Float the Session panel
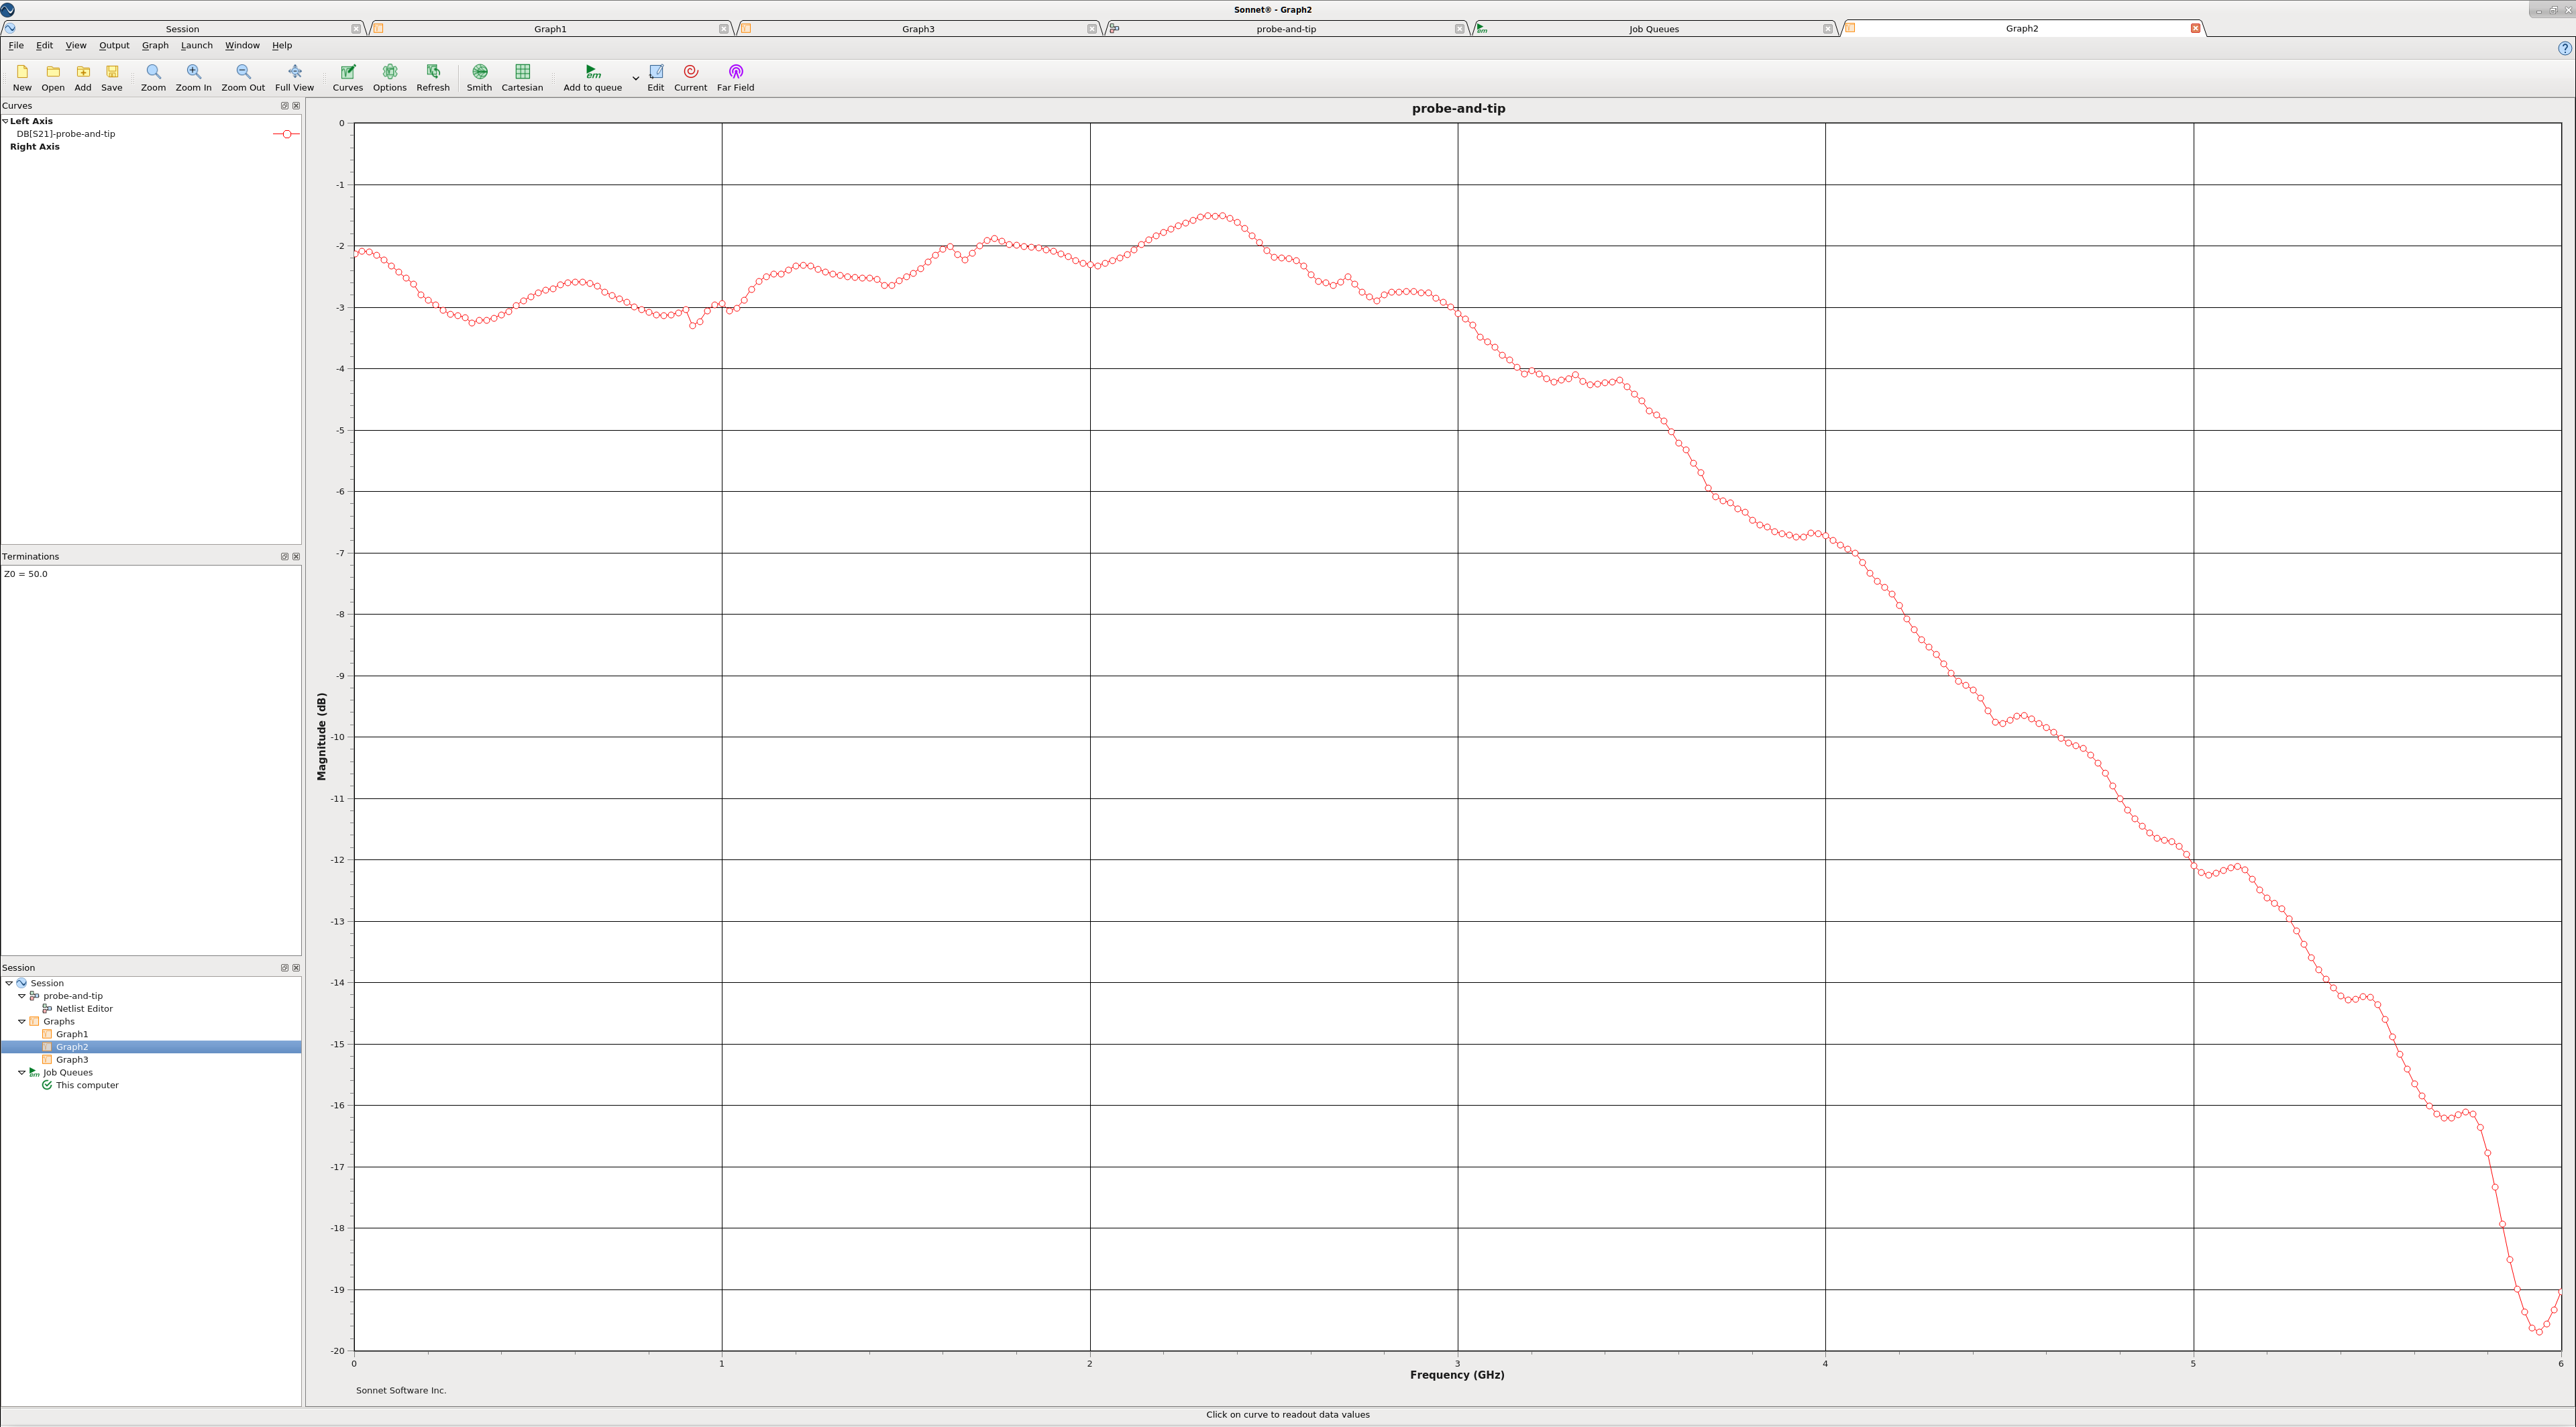Image resolution: width=2576 pixels, height=1427 pixels. (284, 968)
